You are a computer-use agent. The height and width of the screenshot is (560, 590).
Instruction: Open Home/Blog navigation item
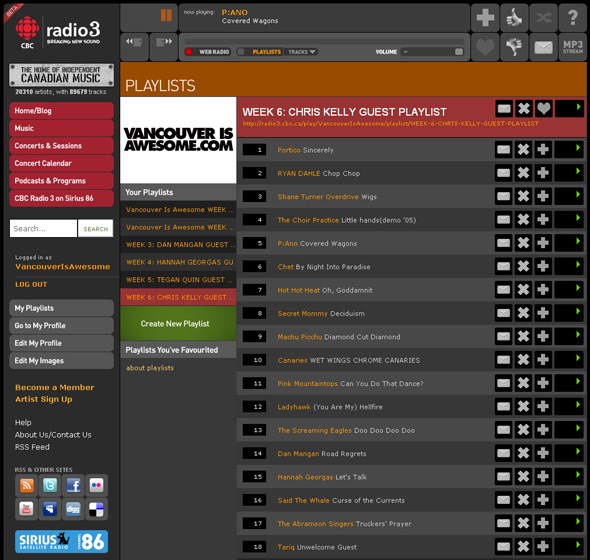(x=62, y=111)
